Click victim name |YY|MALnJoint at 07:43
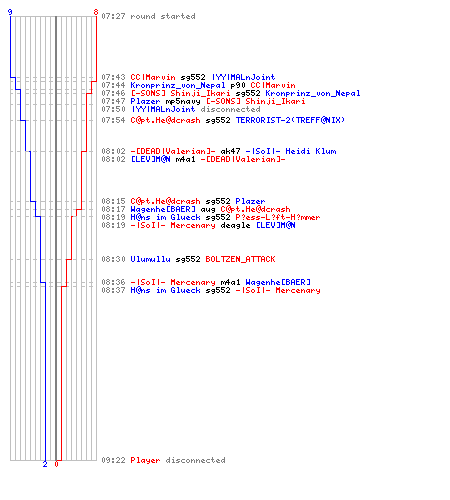 (244, 77)
